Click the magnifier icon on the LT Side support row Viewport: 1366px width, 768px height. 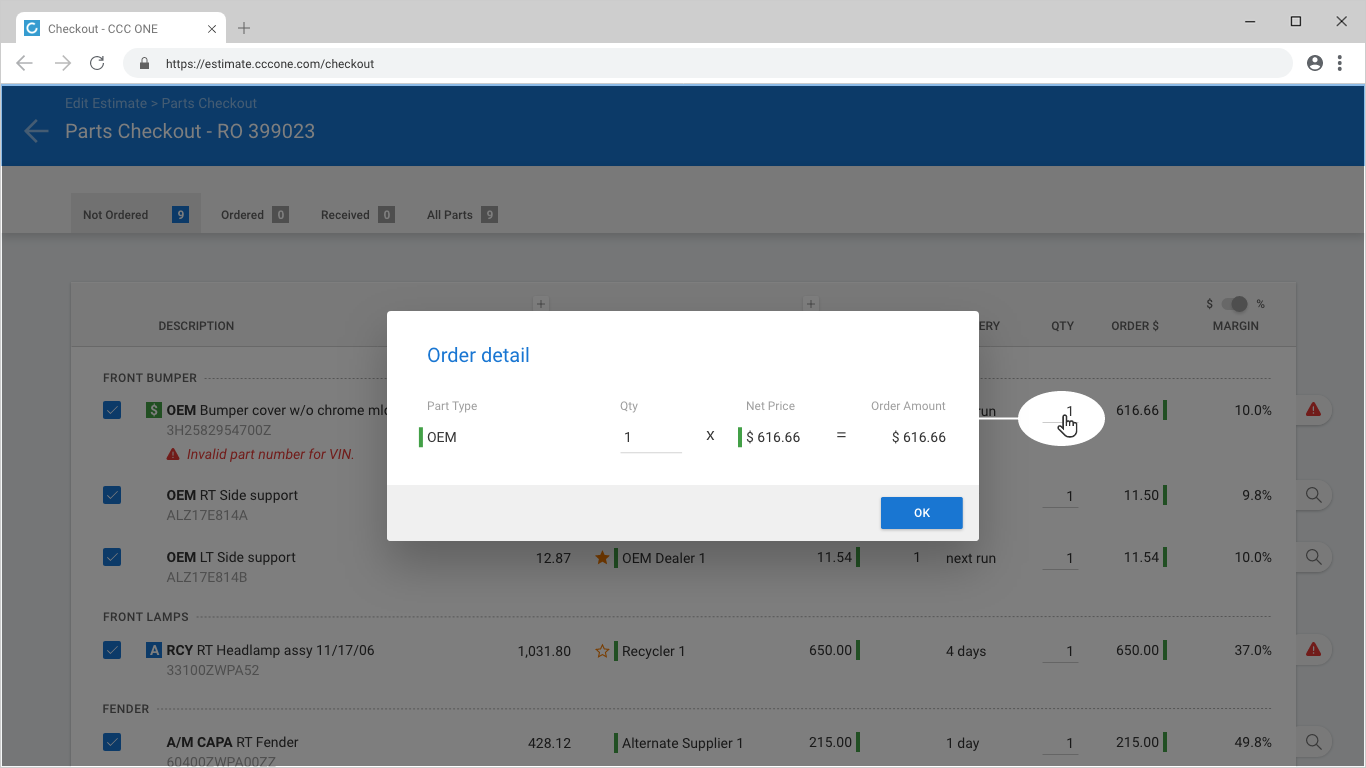(1314, 557)
